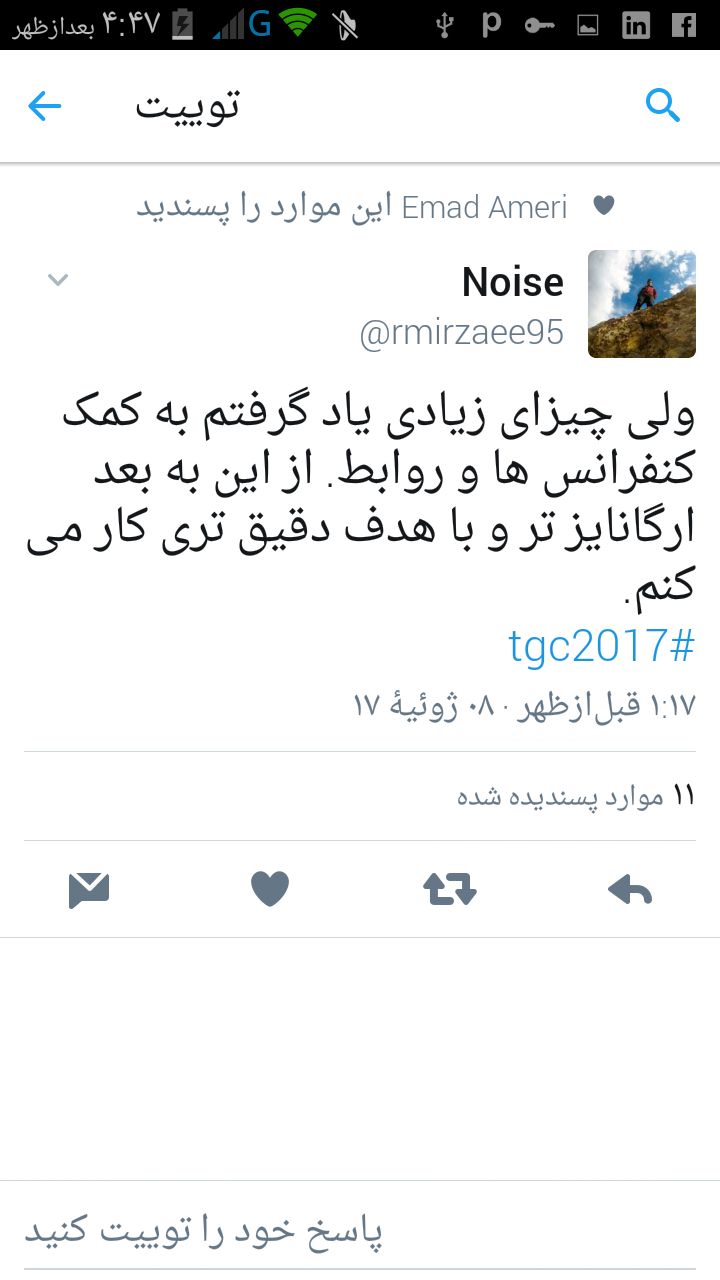
Task: View the @rmirzaee95 handle profile
Action: [462, 333]
